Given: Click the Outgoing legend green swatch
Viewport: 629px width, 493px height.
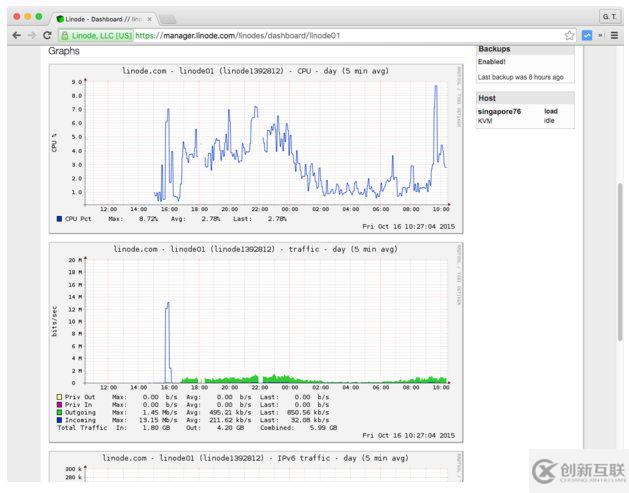Looking at the screenshot, I should pyautogui.click(x=59, y=412).
